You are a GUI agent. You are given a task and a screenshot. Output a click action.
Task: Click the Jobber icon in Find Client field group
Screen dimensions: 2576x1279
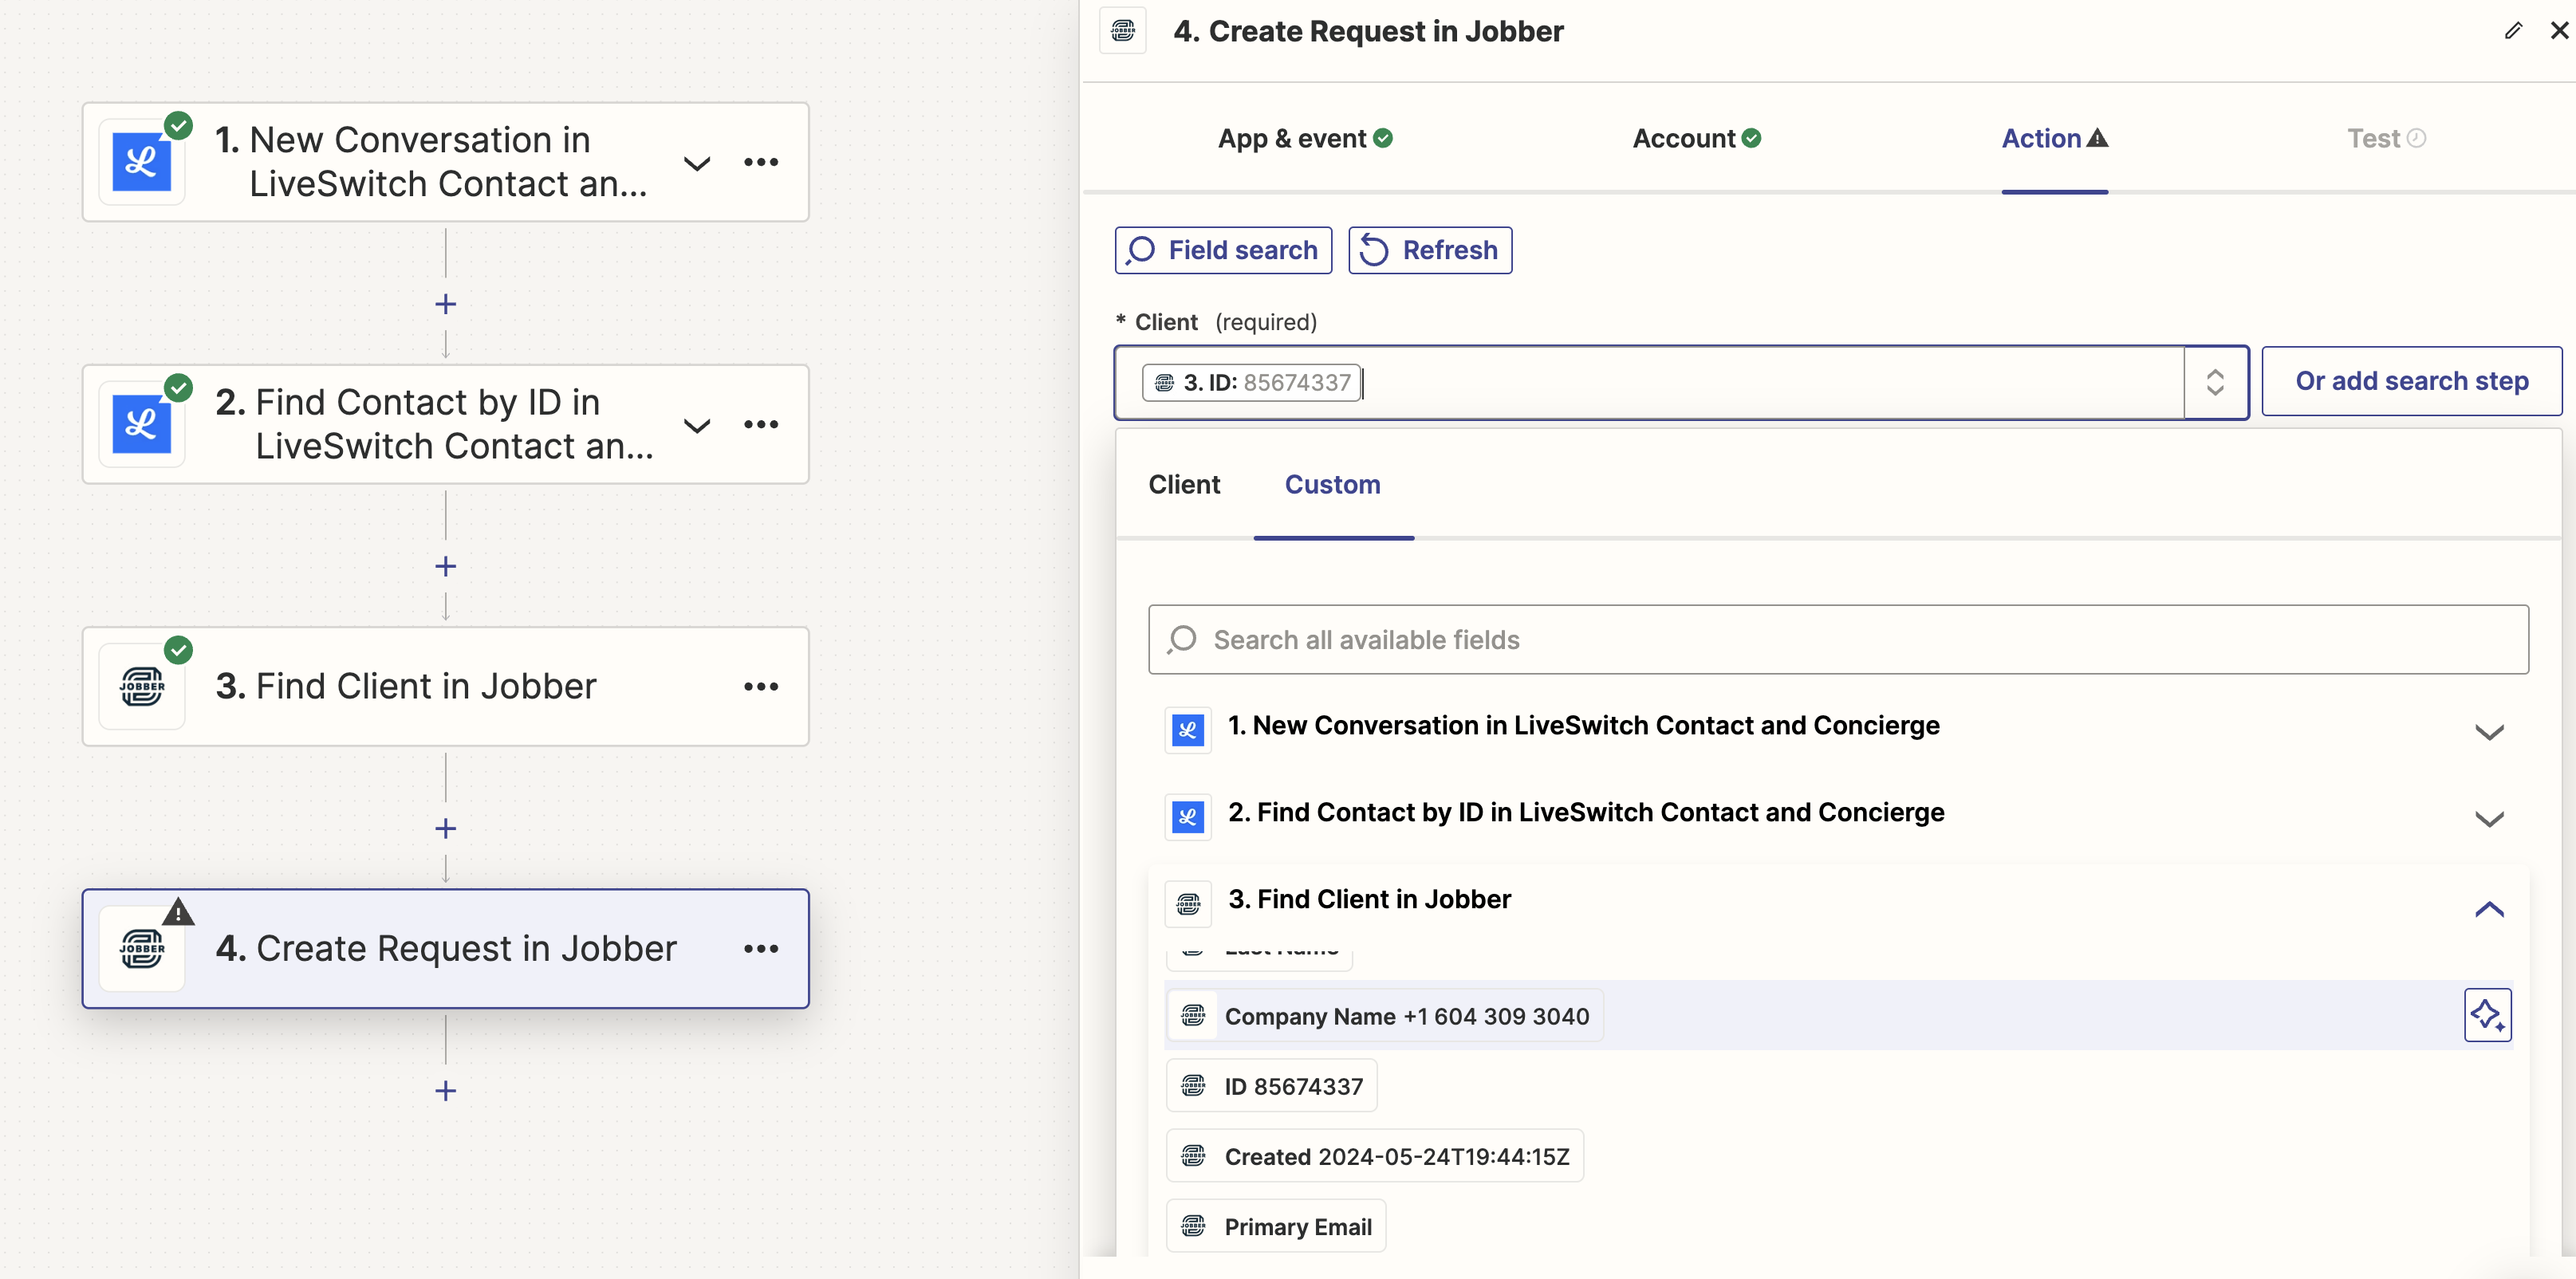pyautogui.click(x=1188, y=904)
